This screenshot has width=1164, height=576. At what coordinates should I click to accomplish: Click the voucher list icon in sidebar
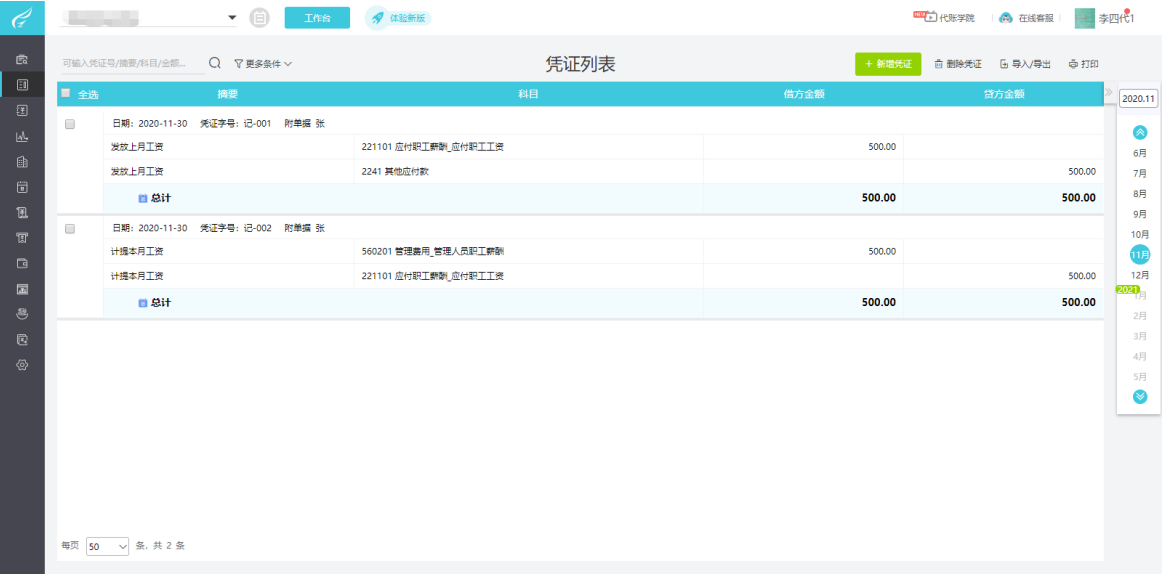[x=22, y=85]
